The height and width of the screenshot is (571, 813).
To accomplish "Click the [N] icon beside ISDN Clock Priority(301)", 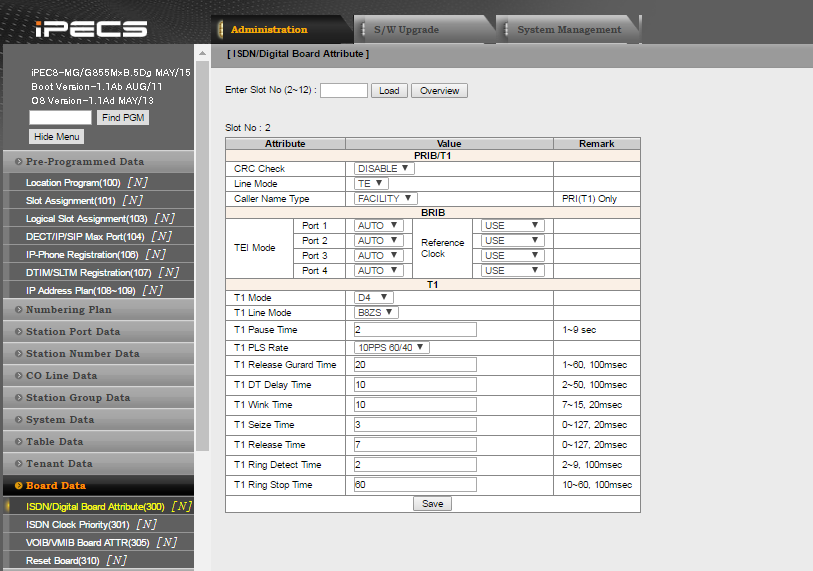I will tap(145, 524).
